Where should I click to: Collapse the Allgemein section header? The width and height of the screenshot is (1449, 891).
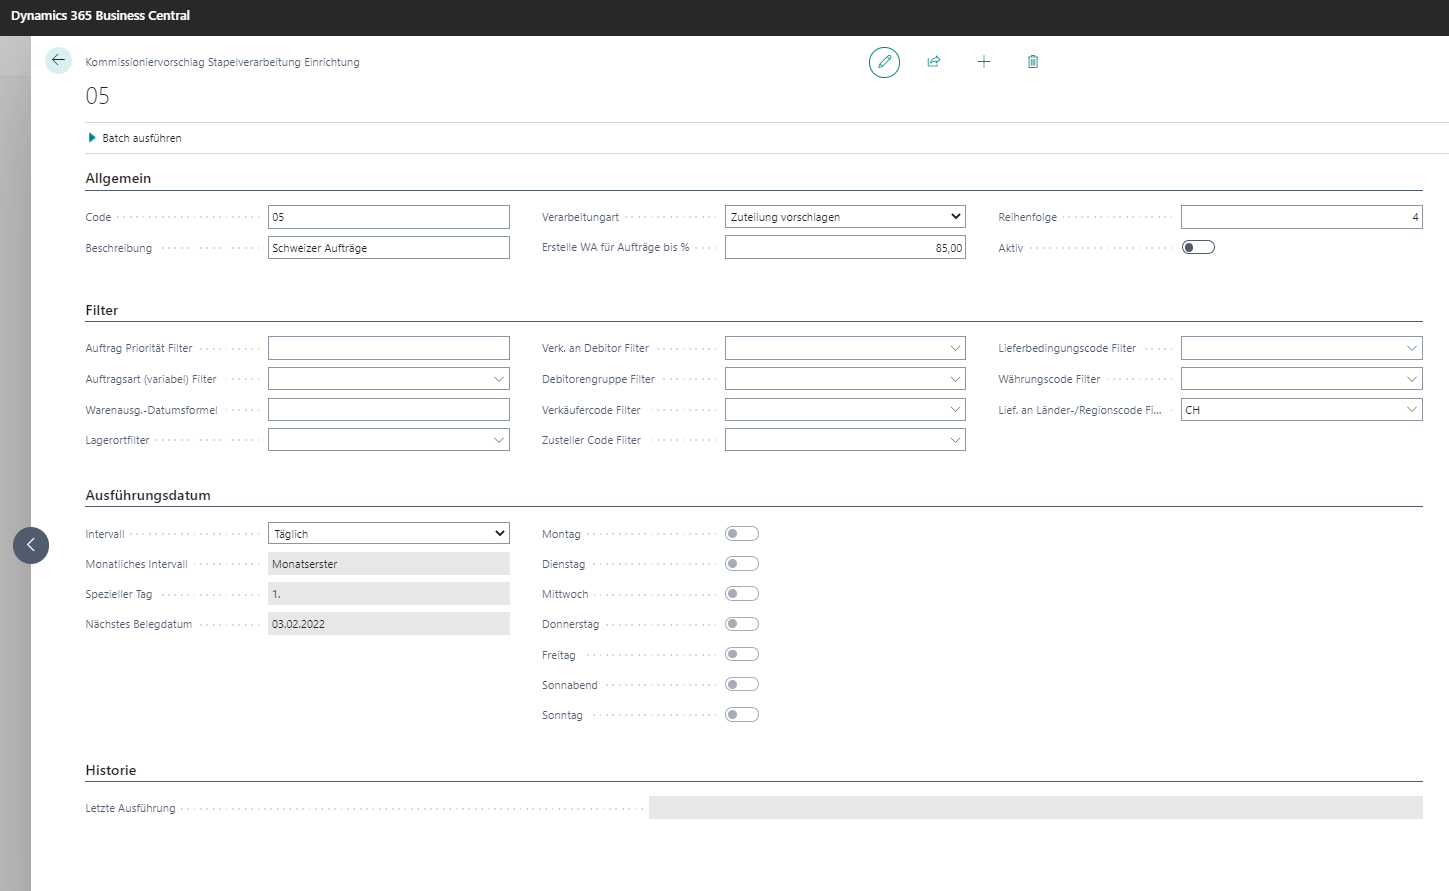click(x=118, y=178)
